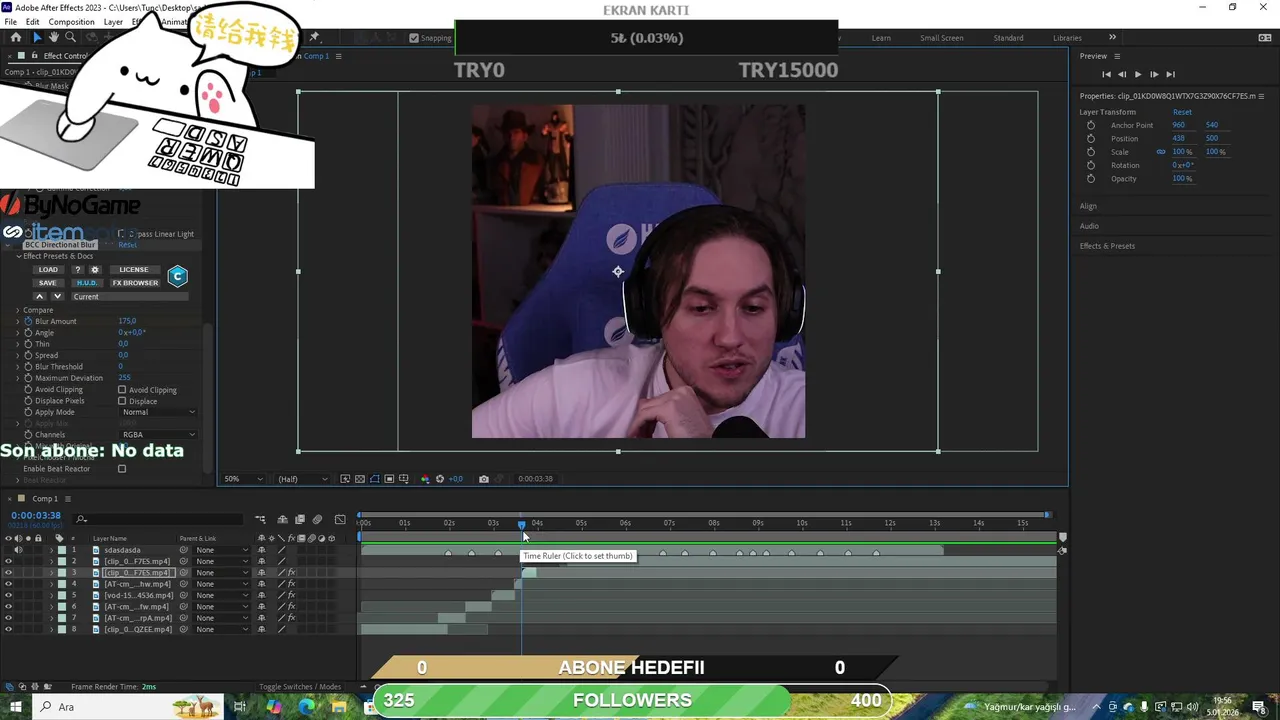Screen dimensions: 1280x720
Task: Show channel and color management settings
Action: point(425,479)
